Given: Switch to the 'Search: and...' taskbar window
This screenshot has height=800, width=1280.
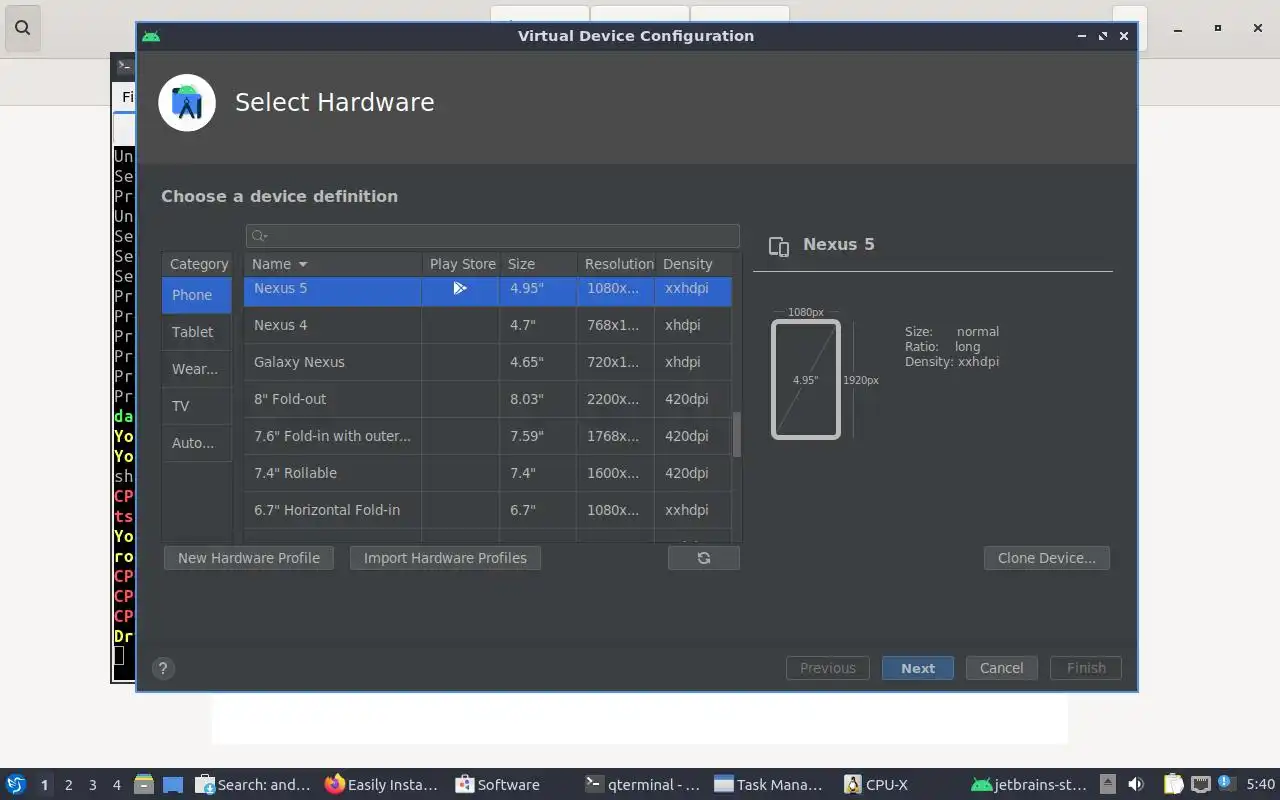Looking at the screenshot, I should coord(253,784).
